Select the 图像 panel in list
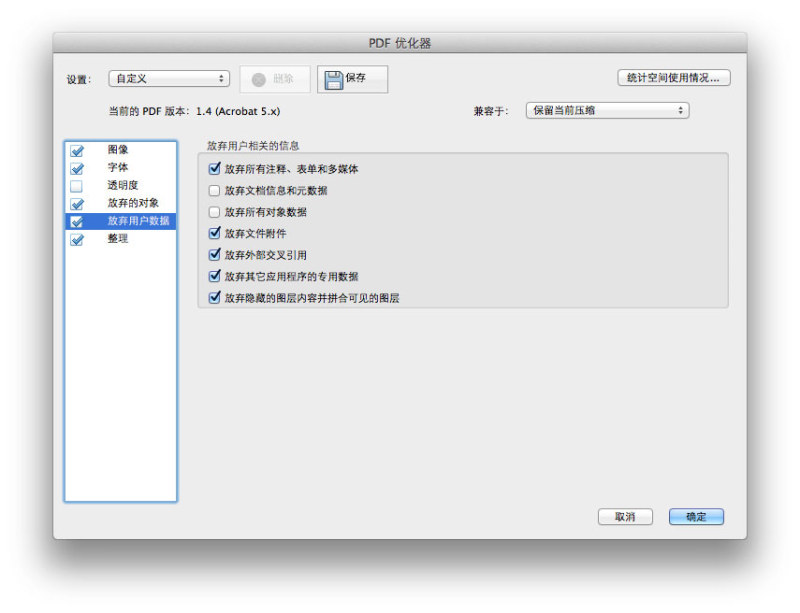This screenshot has width=800, height=613. (x=118, y=150)
